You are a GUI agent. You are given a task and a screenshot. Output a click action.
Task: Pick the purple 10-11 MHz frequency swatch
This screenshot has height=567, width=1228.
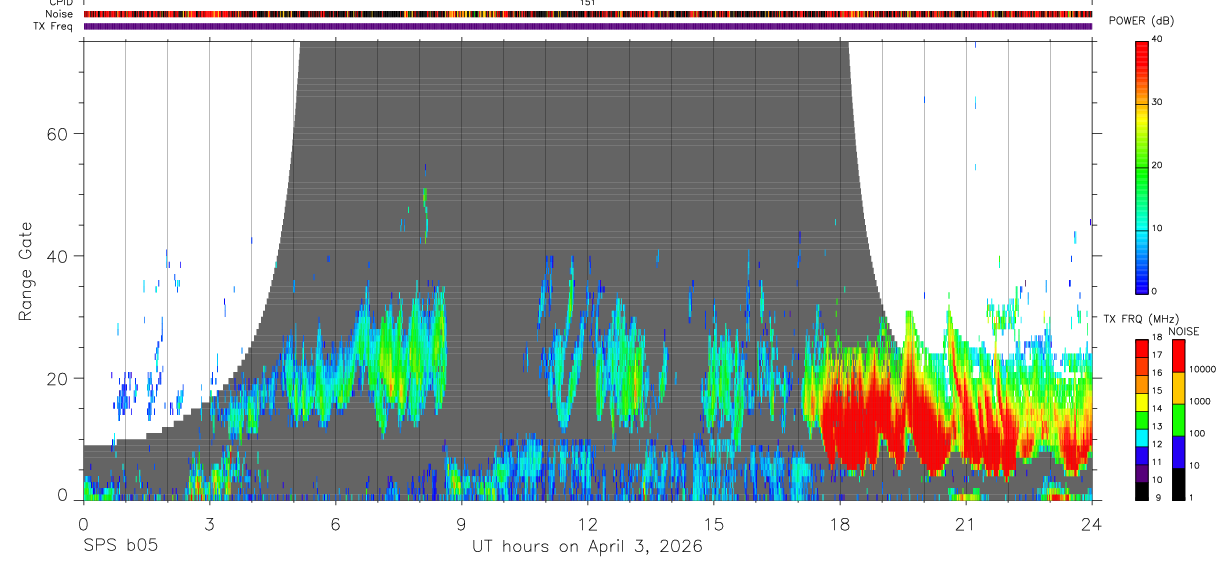point(1142,473)
